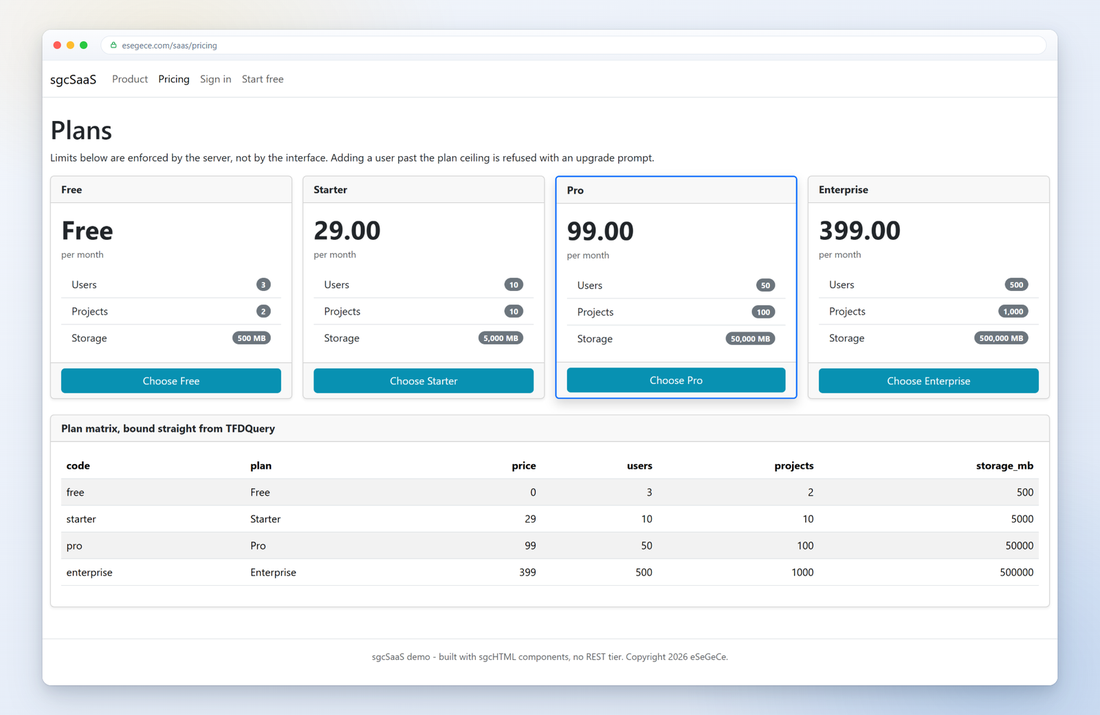The width and height of the screenshot is (1100, 715).
Task: Click storage value 50000 in table
Action: click(1019, 546)
